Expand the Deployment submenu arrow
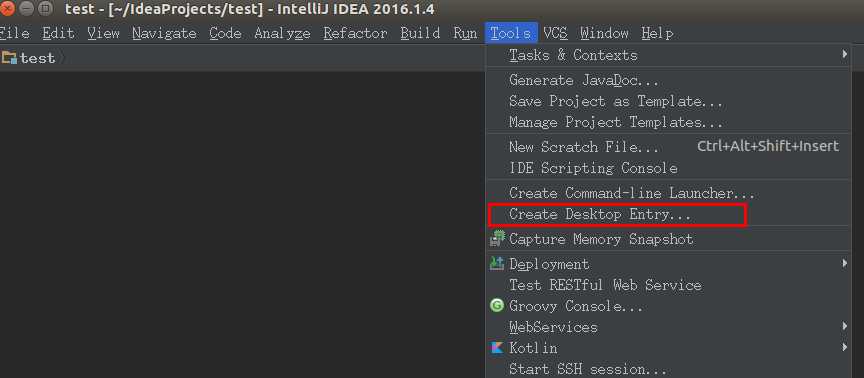 [845, 263]
